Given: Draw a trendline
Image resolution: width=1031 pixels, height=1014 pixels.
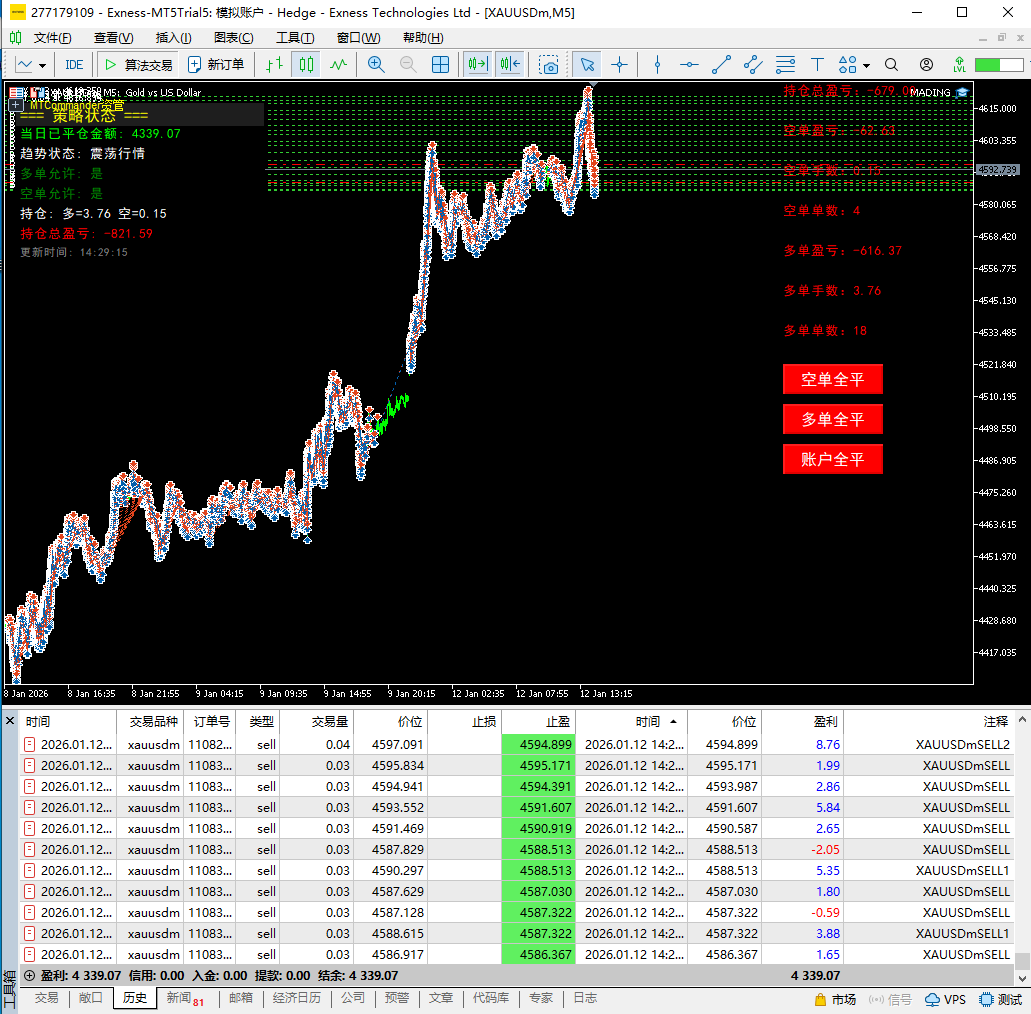Looking at the screenshot, I should coord(721,64).
